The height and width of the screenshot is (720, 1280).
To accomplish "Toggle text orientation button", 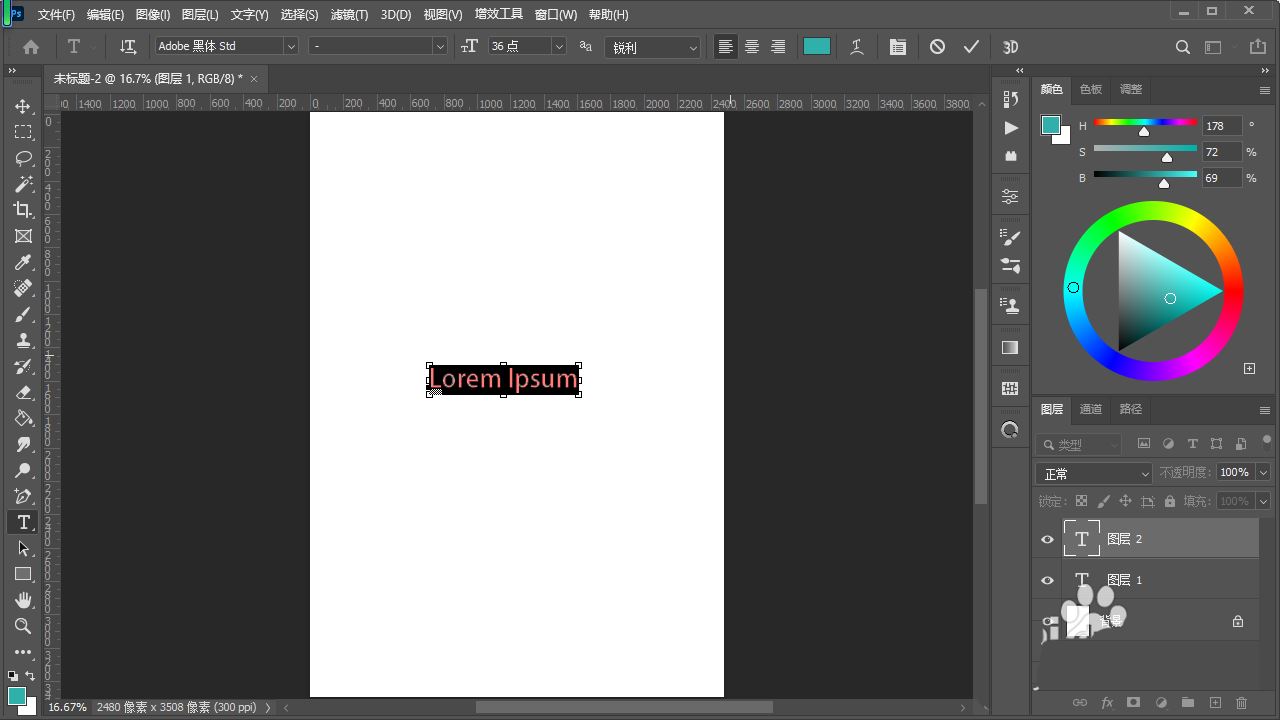I will pos(128,47).
